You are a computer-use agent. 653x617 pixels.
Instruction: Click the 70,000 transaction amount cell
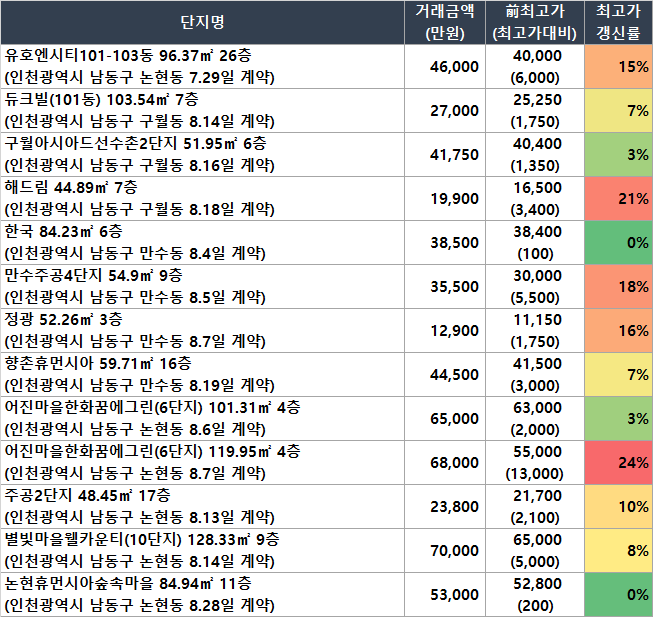445,551
